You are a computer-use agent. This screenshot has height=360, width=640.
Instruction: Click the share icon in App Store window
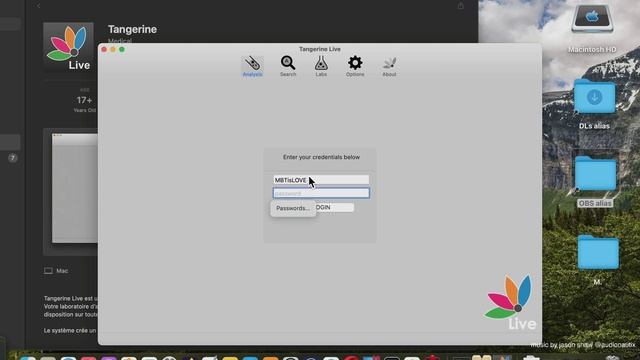[x=460, y=6]
